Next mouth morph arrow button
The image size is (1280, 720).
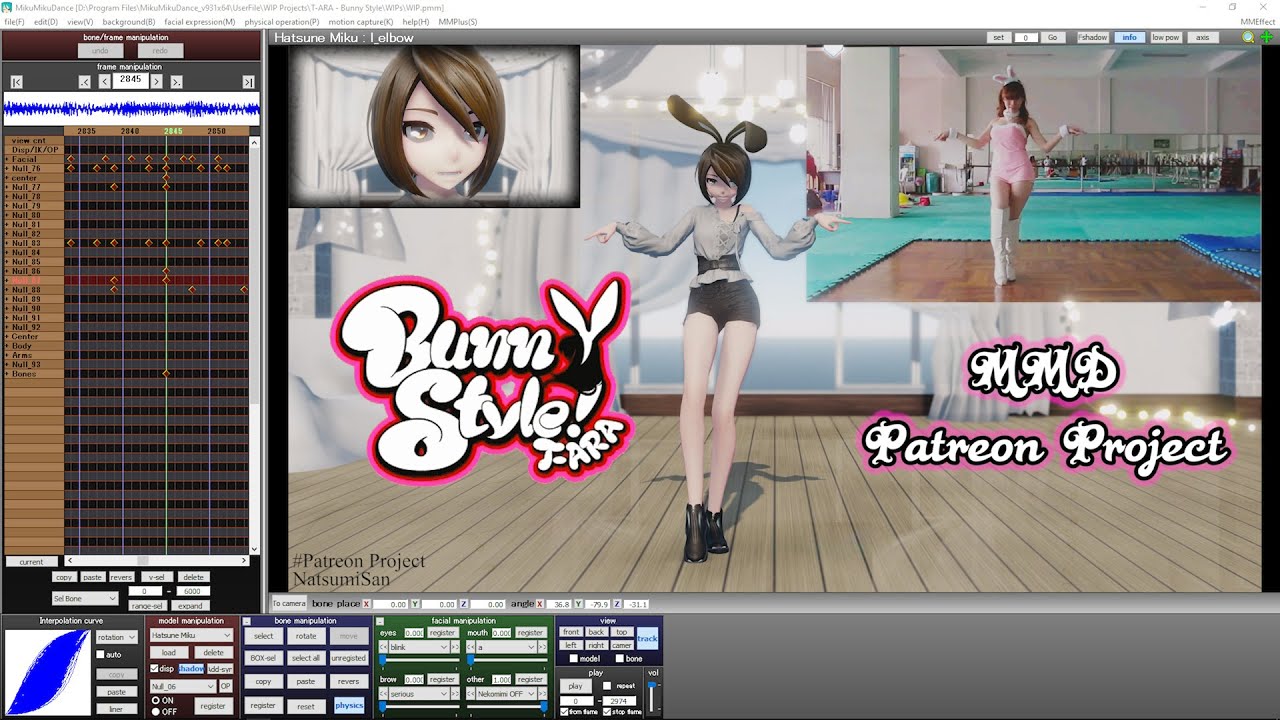click(544, 647)
